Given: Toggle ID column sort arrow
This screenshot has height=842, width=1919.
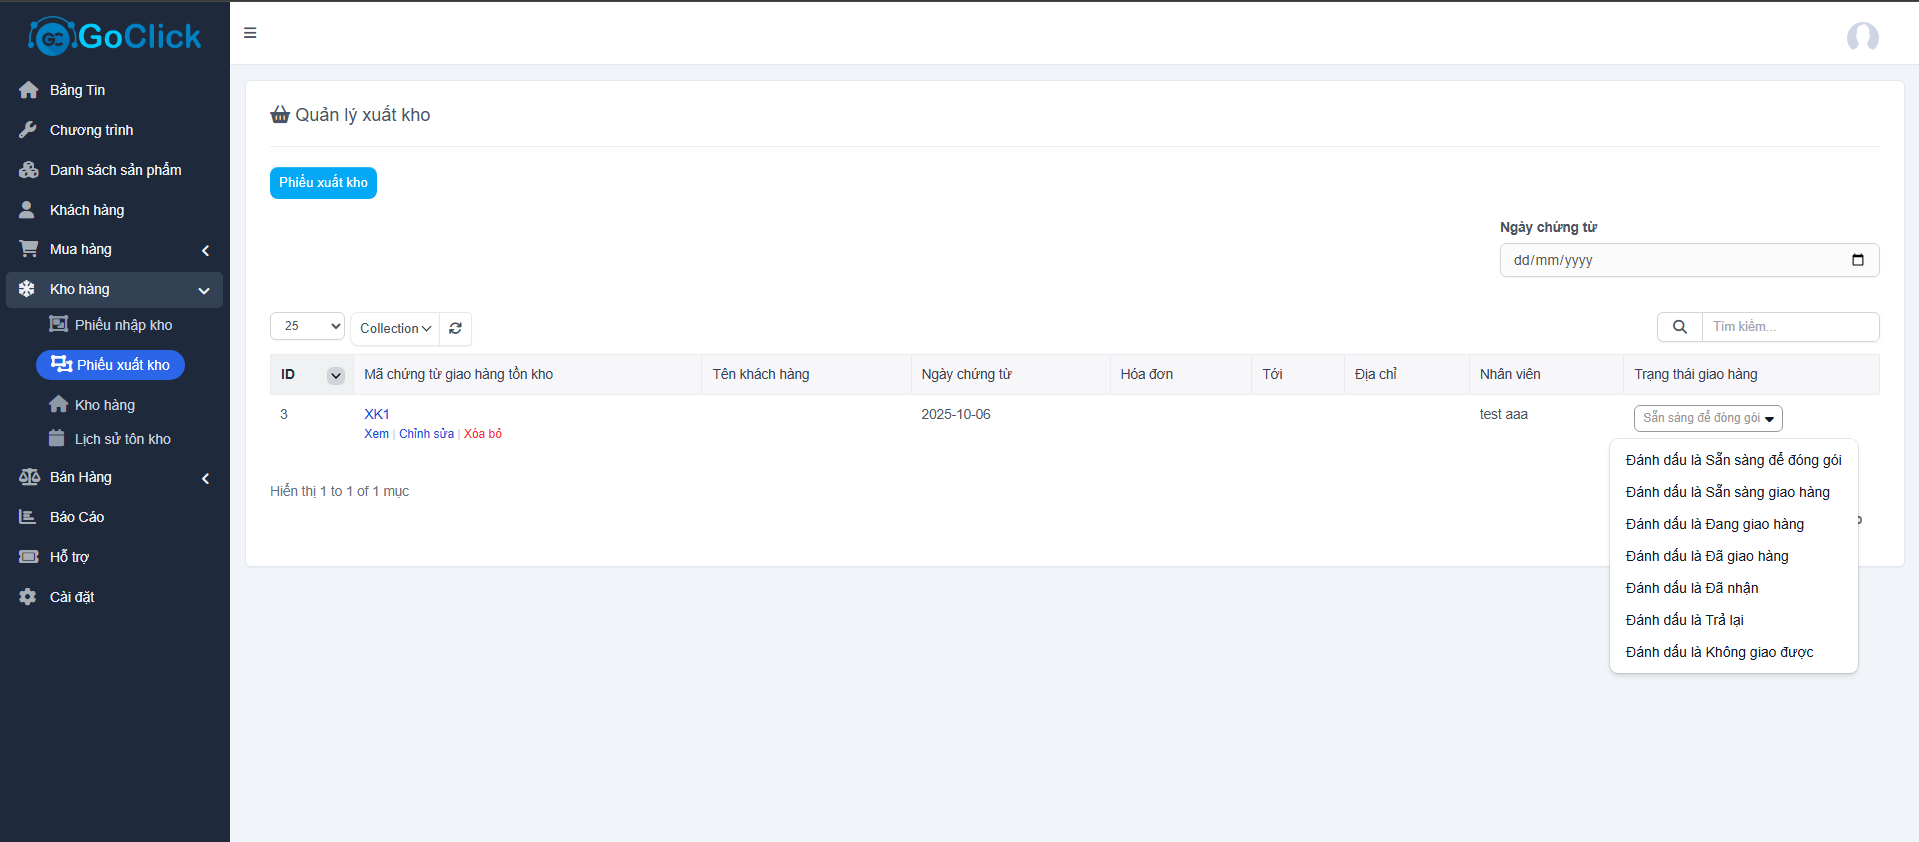Looking at the screenshot, I should (336, 375).
